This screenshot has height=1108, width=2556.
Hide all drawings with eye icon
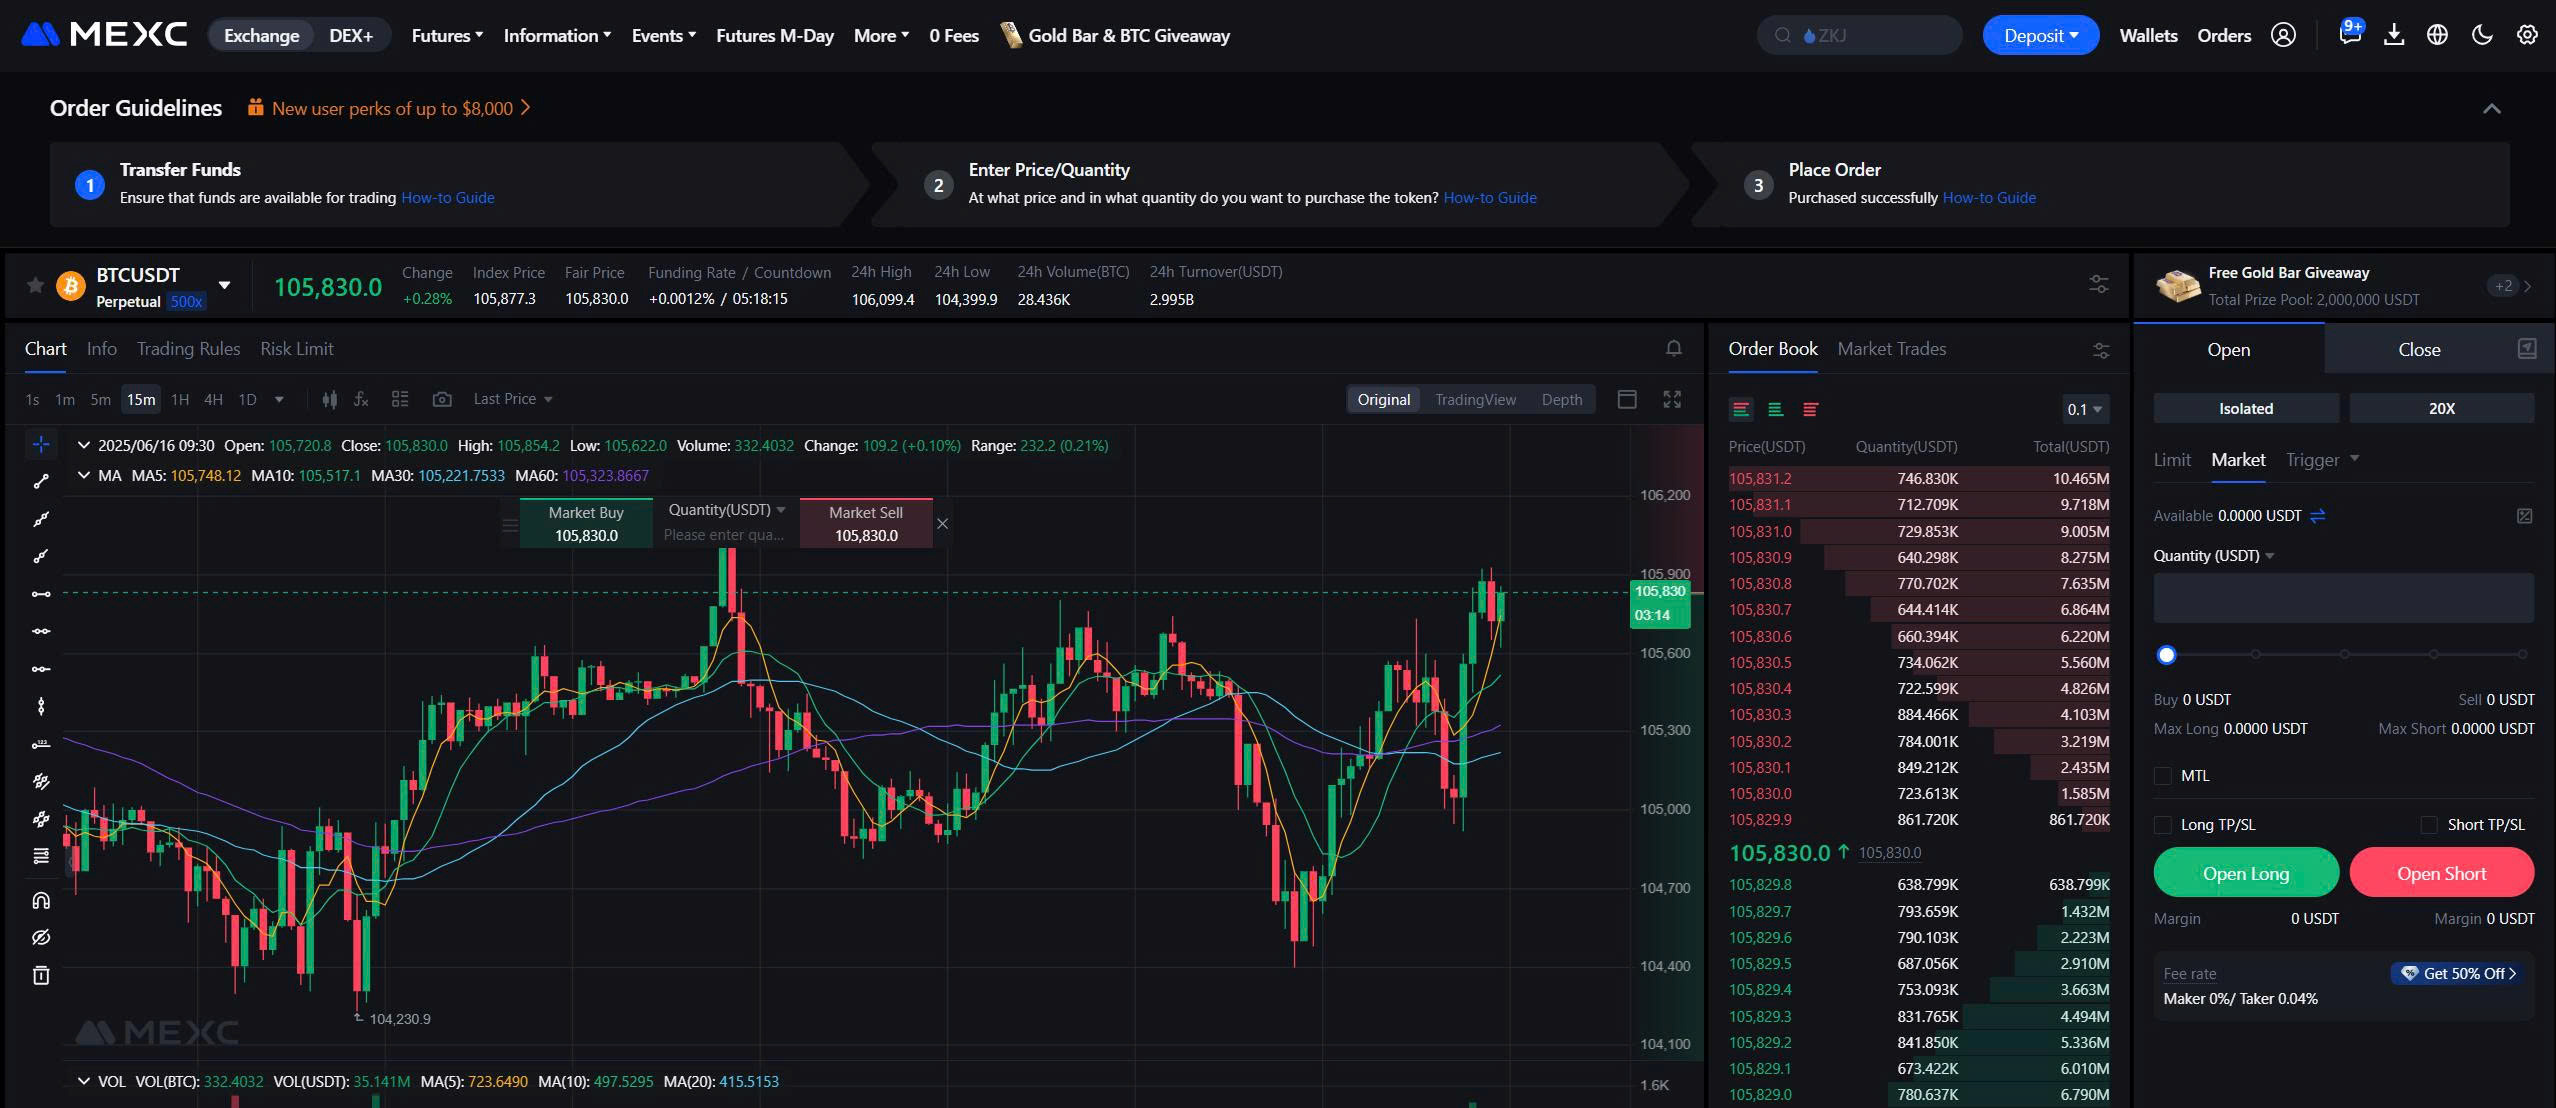tap(41, 937)
